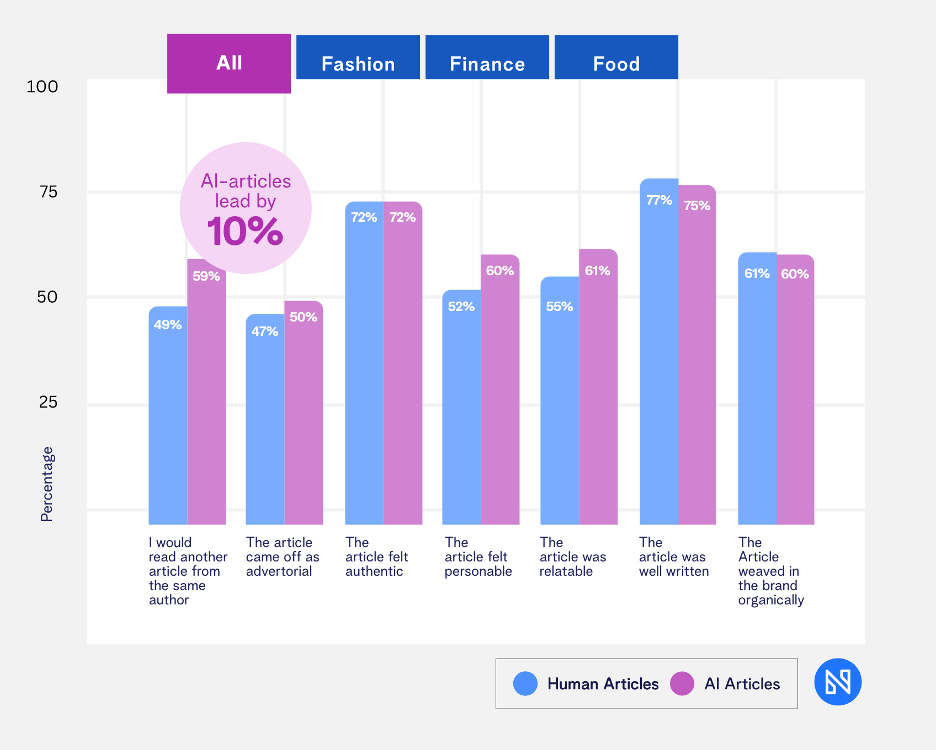Image resolution: width=936 pixels, height=750 pixels.
Task: Select the All tab
Action: coord(229,63)
